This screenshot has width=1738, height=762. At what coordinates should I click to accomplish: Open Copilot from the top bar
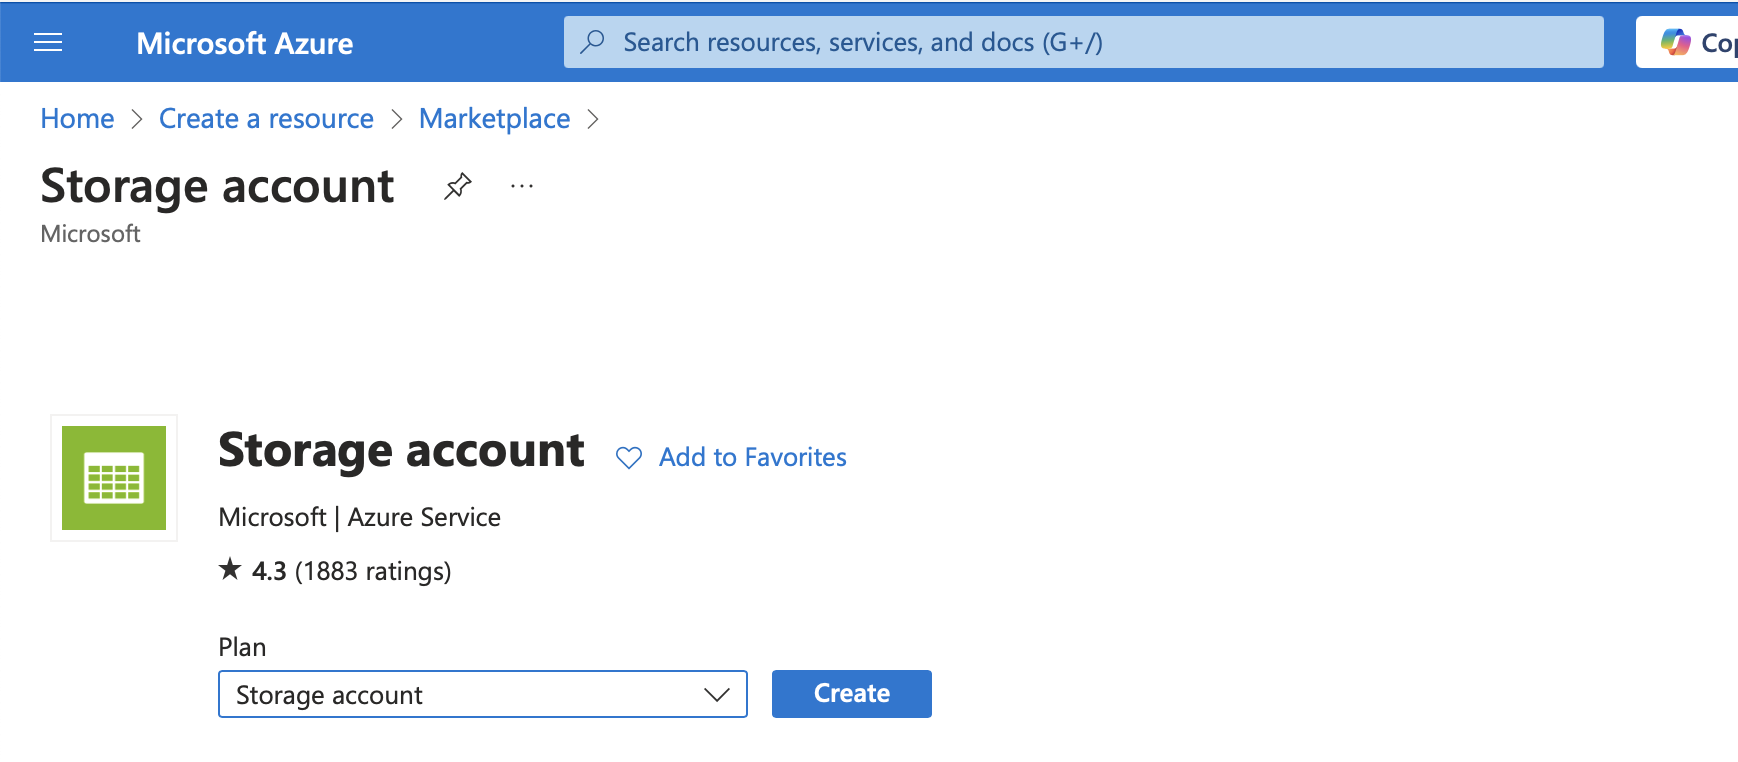1694,42
